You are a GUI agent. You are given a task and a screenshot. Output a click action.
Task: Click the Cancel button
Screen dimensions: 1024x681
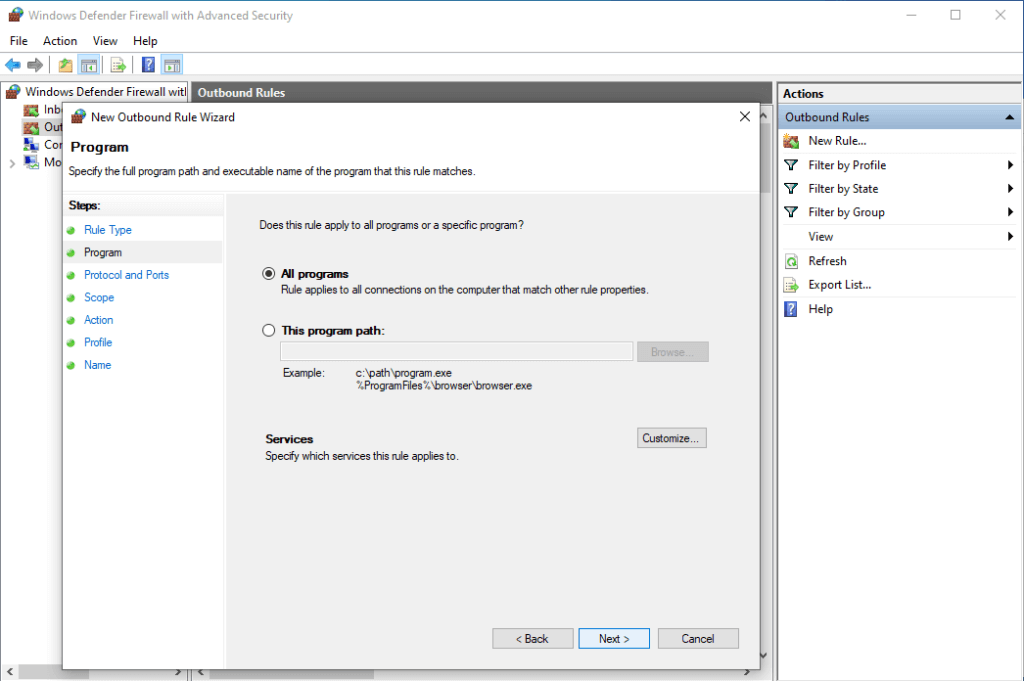tap(698, 639)
